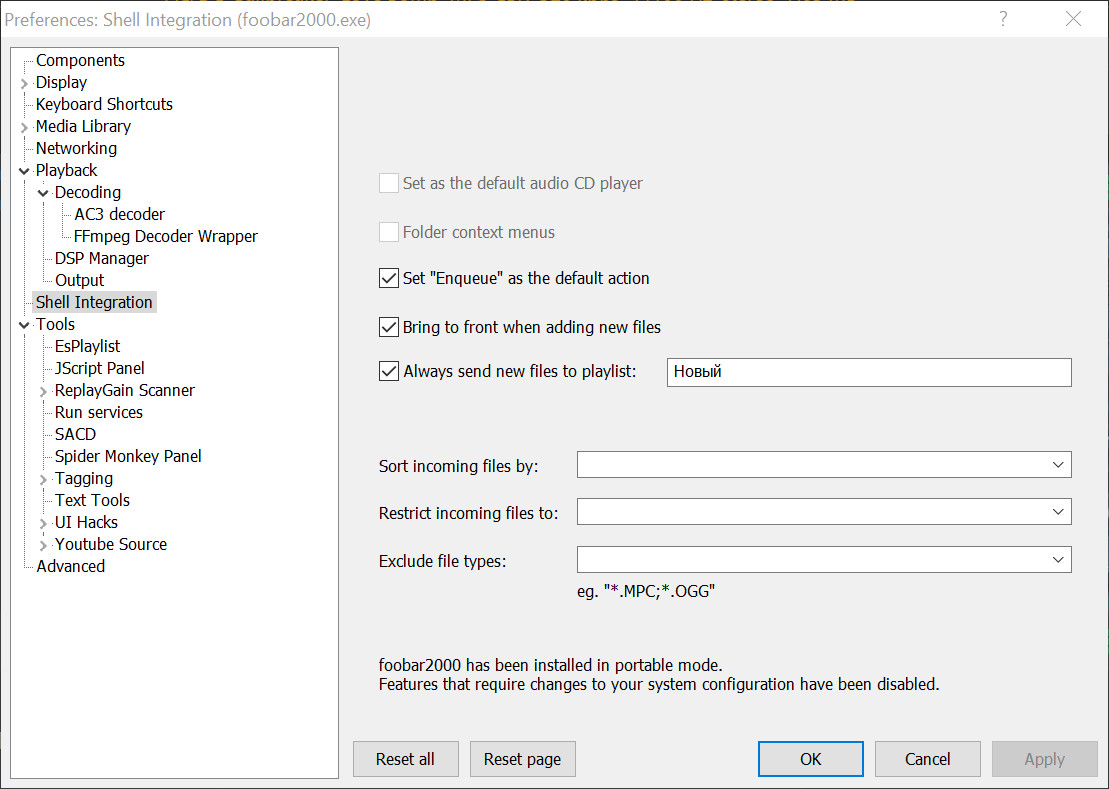The image size is (1109, 789).
Task: Close the Preferences dialog window
Action: [1073, 19]
